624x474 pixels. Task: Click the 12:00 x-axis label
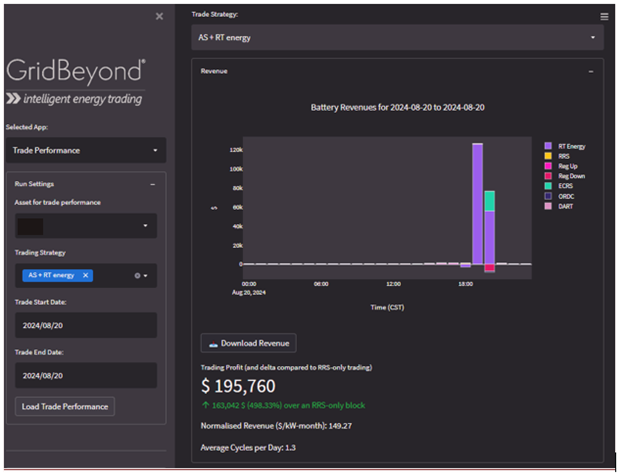pyautogui.click(x=393, y=284)
